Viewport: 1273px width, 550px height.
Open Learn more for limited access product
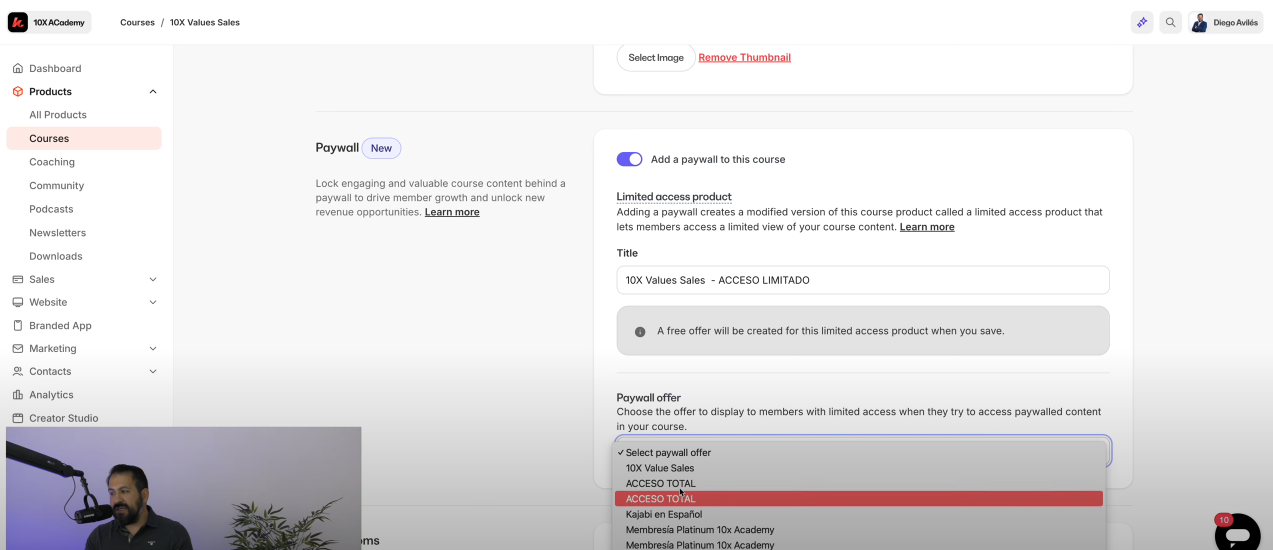coord(927,227)
